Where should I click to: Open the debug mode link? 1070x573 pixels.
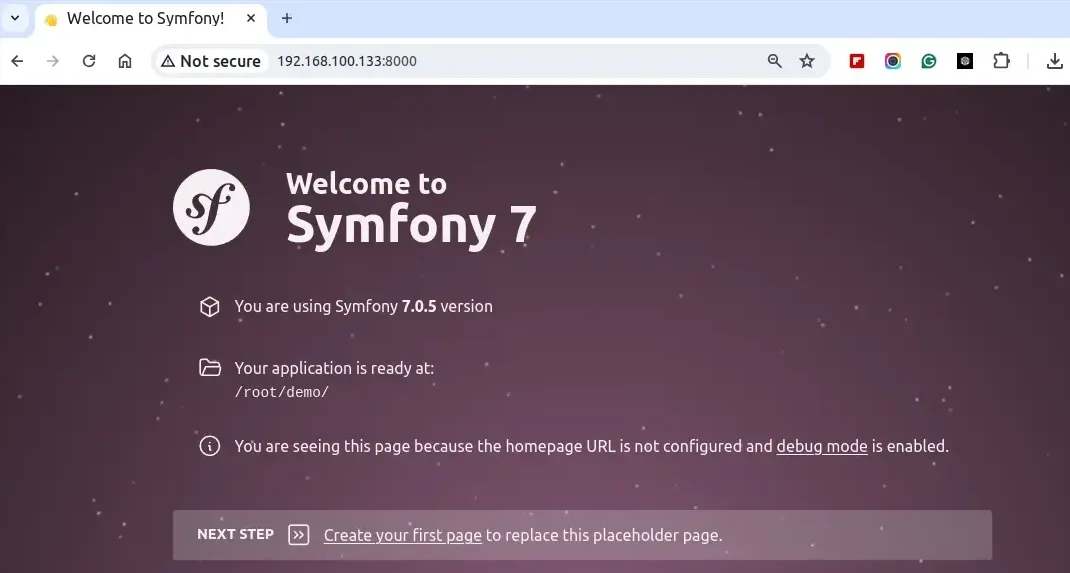tap(822, 446)
